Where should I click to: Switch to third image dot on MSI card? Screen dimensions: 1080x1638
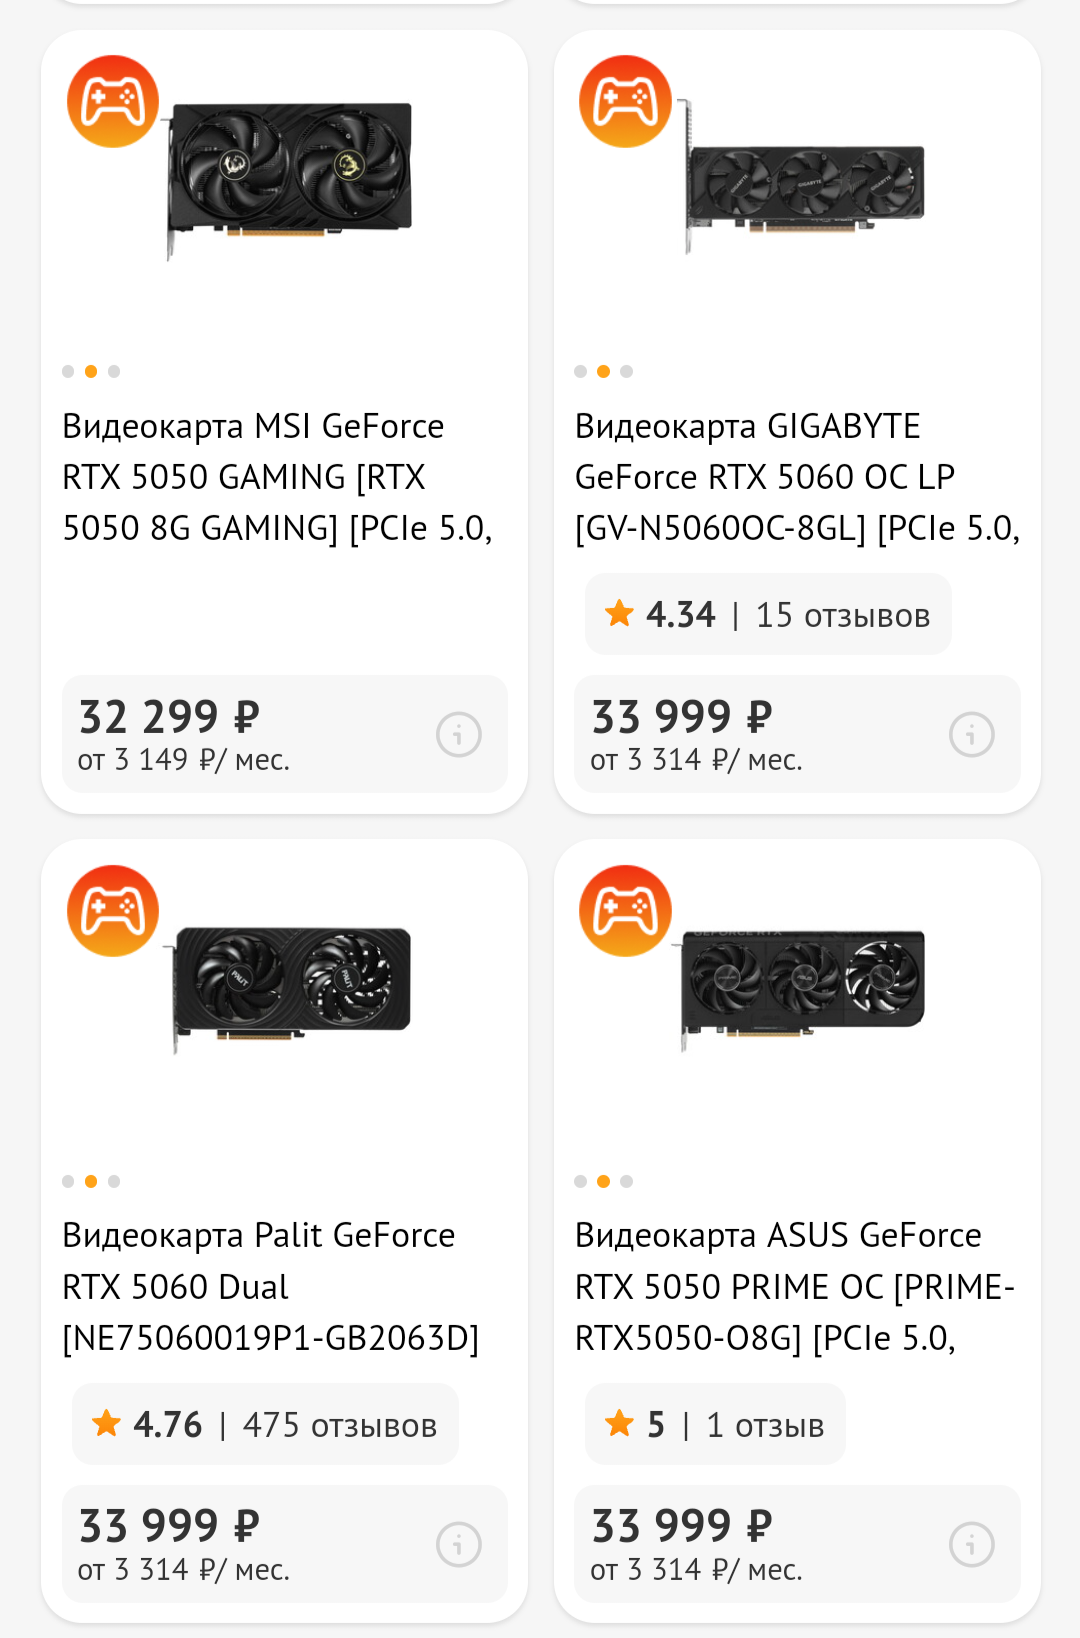[x=114, y=372]
